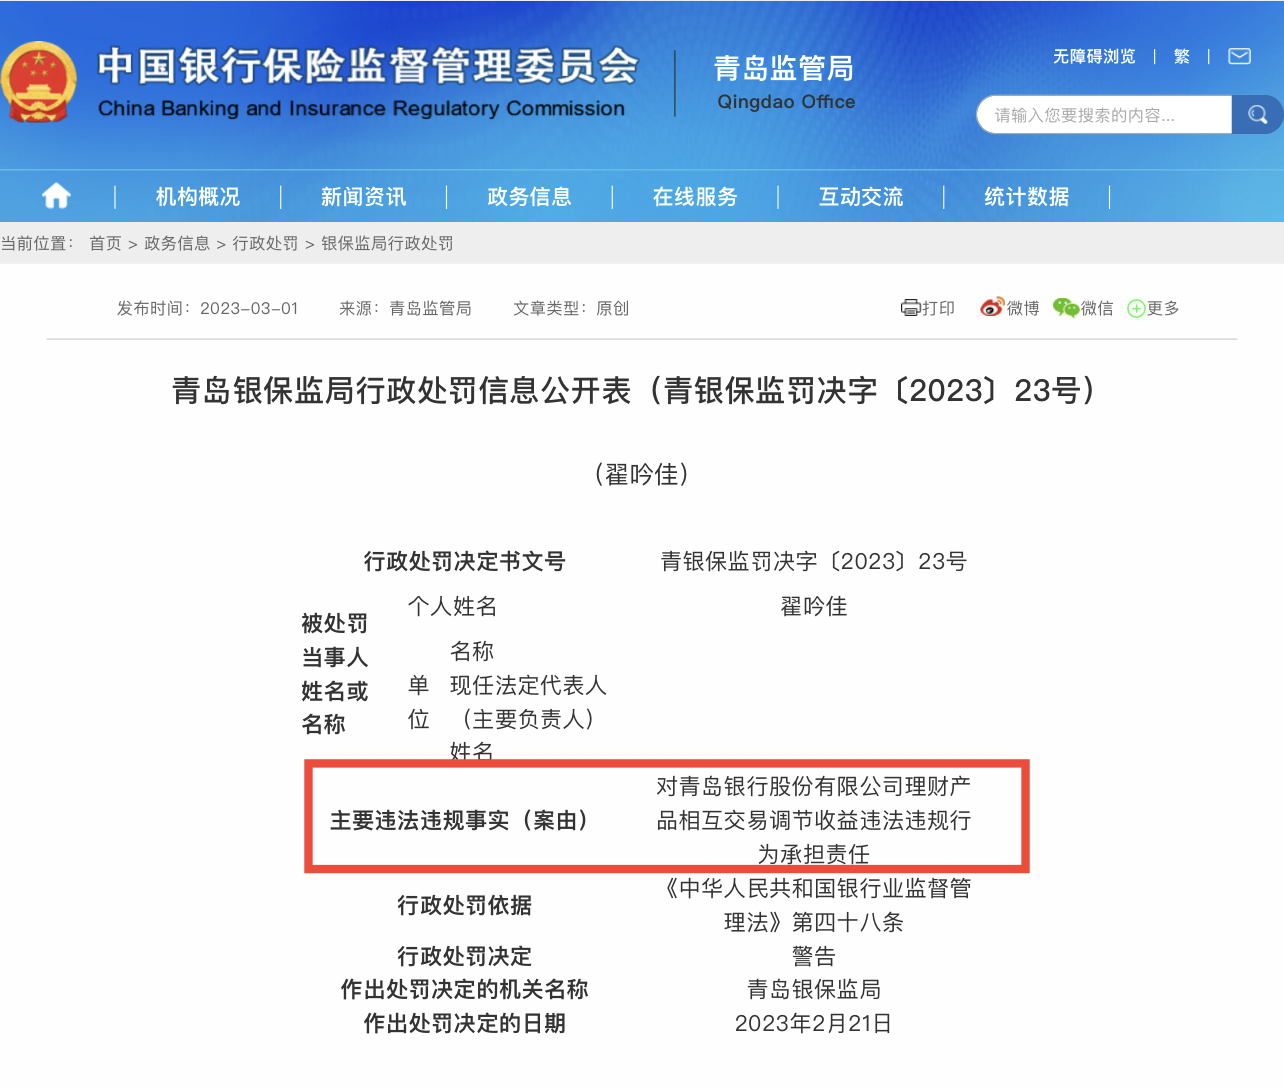Open the 统计数据 menu
Viewport: 1284px width, 1088px height.
click(x=1027, y=197)
